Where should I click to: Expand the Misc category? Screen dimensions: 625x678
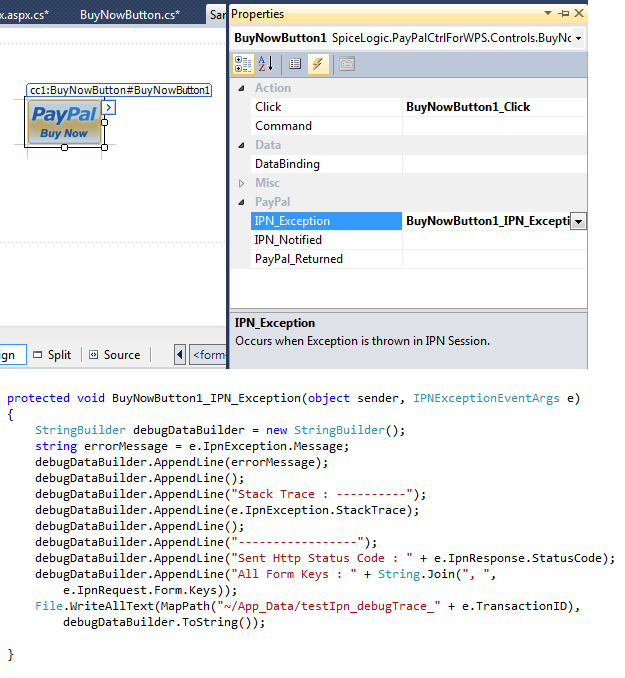[241, 183]
